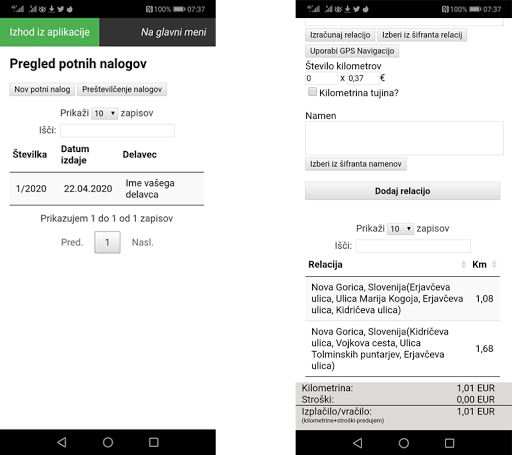
Task: Tap download notification icon on left phone
Action: [52, 9]
